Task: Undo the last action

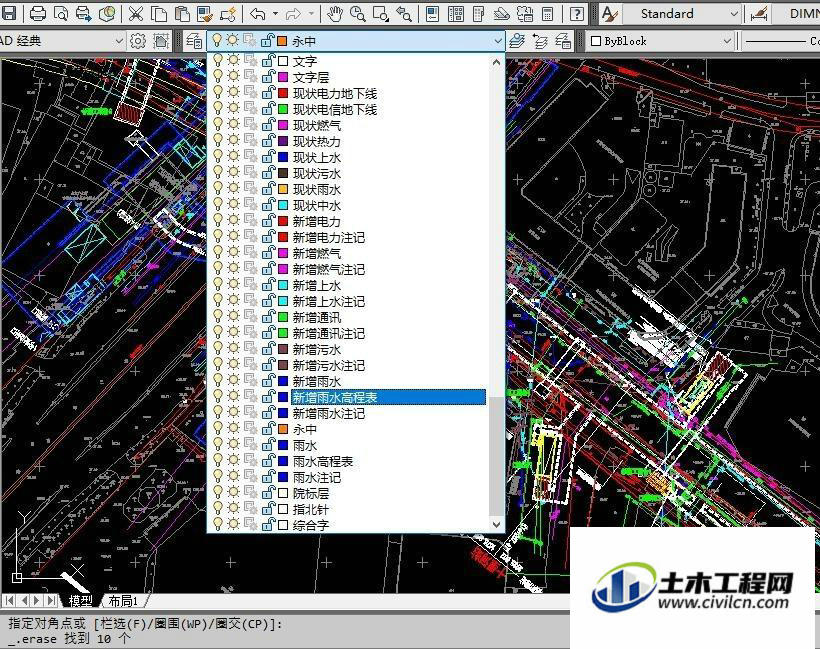Action: [257, 13]
